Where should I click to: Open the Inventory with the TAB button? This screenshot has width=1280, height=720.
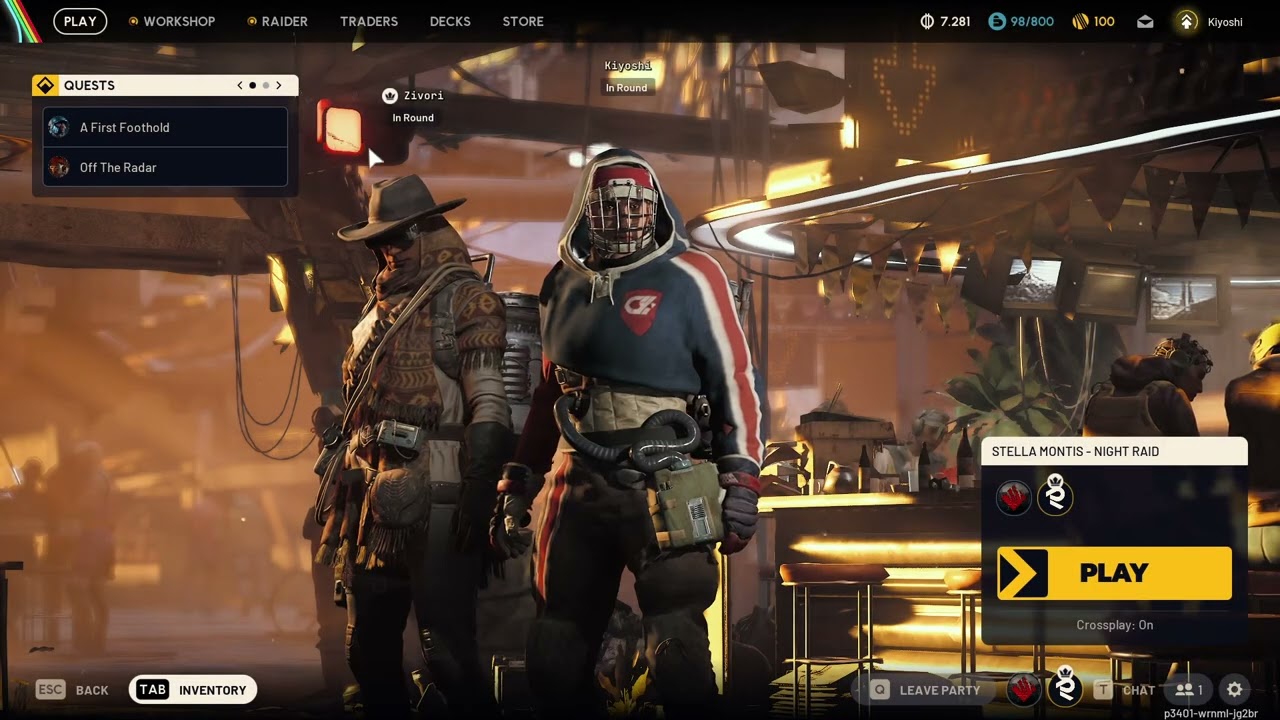click(193, 689)
